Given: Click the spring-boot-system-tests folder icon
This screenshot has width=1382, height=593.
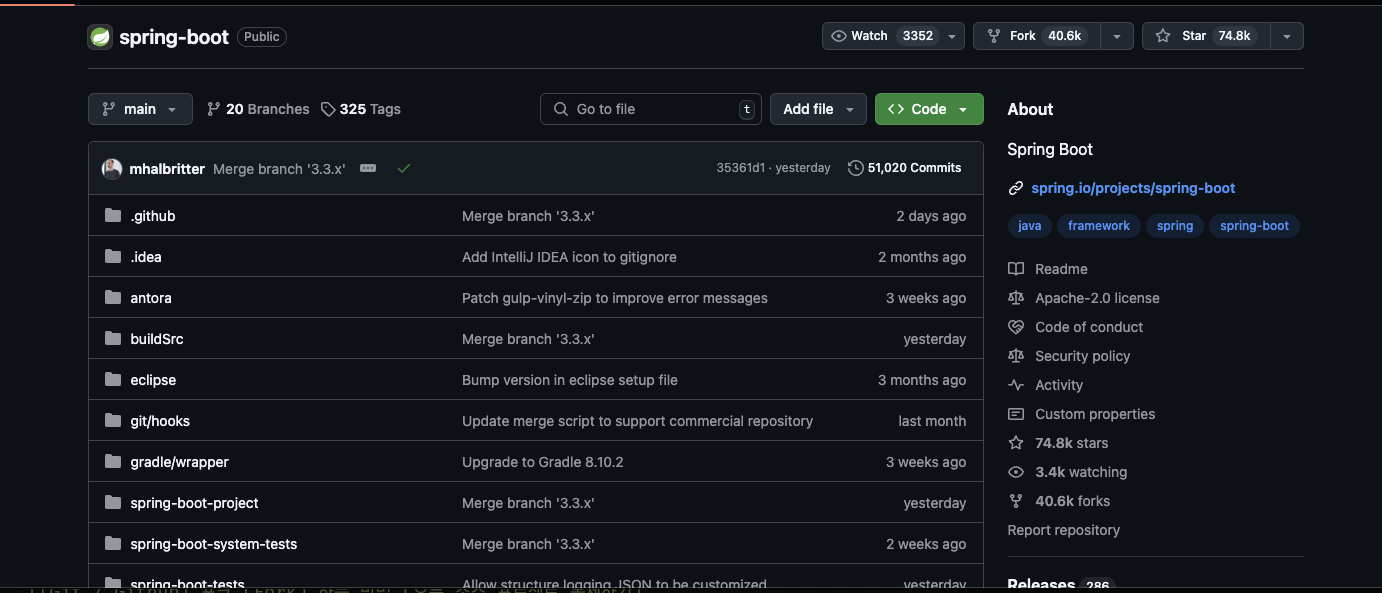Looking at the screenshot, I should [x=112, y=544].
